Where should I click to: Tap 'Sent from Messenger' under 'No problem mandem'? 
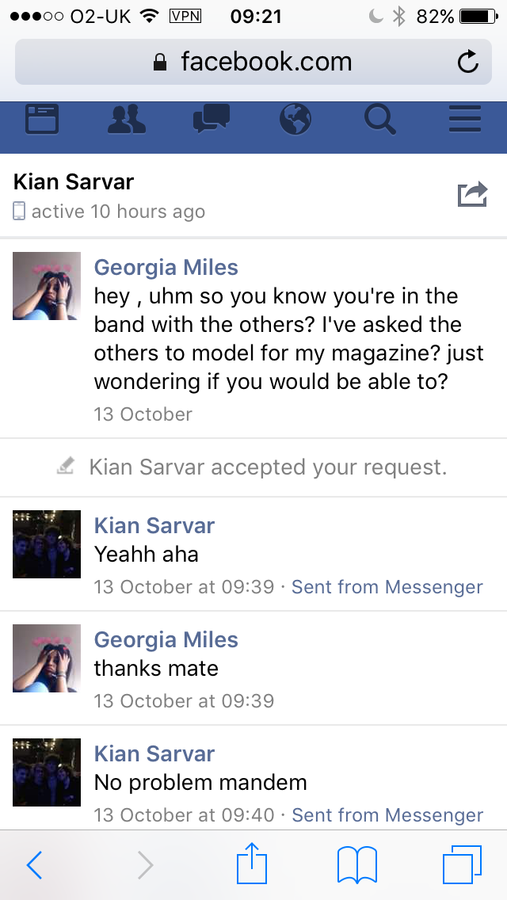pos(387,815)
